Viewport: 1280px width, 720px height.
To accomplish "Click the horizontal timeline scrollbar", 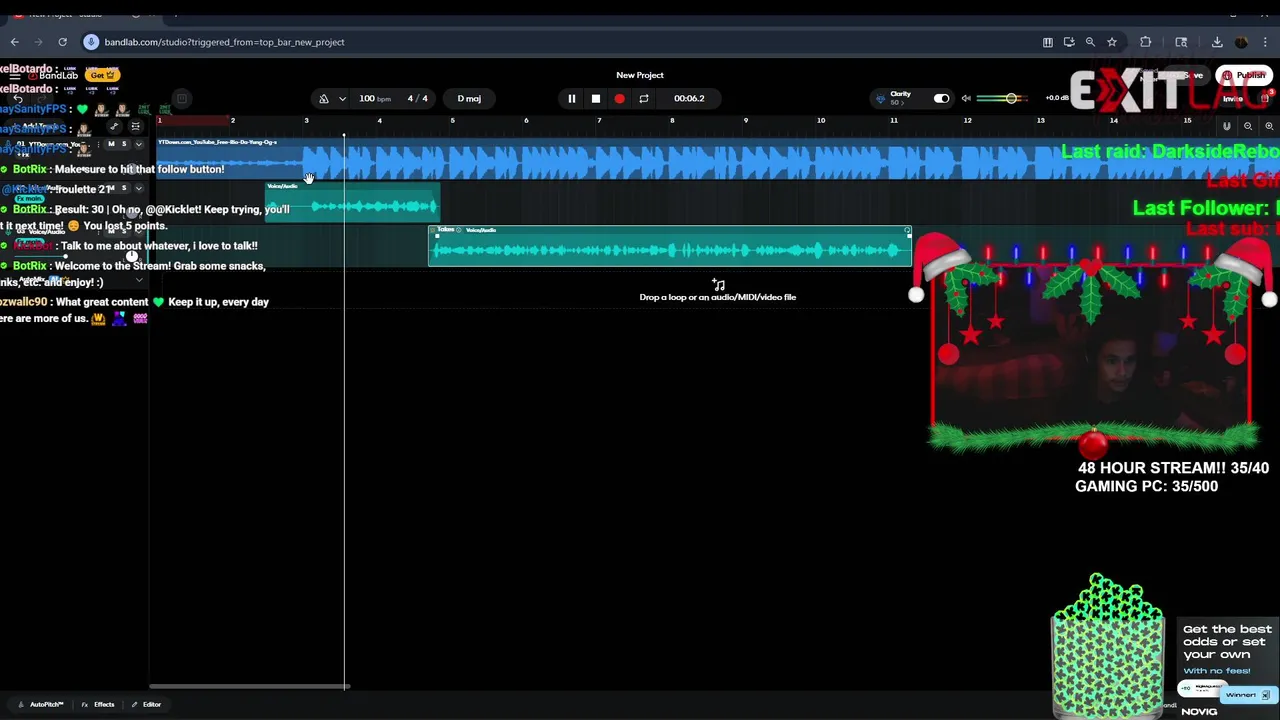I will 248,686.
